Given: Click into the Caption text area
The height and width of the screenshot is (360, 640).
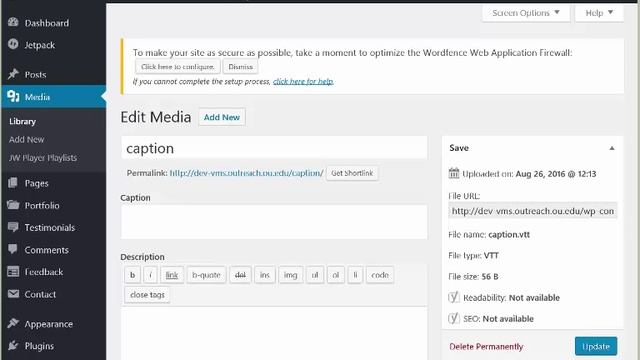Looking at the screenshot, I should (274, 222).
